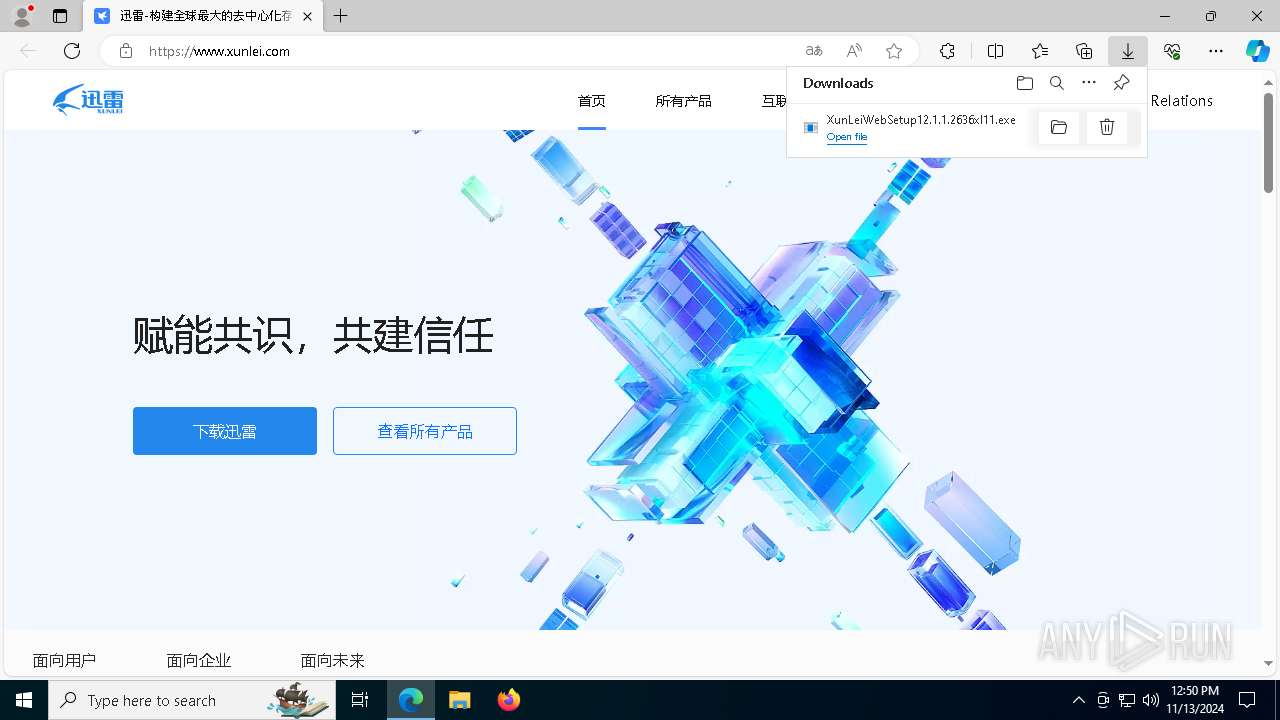Open the tab actions menu icon
1280x720 pixels.
(60, 16)
